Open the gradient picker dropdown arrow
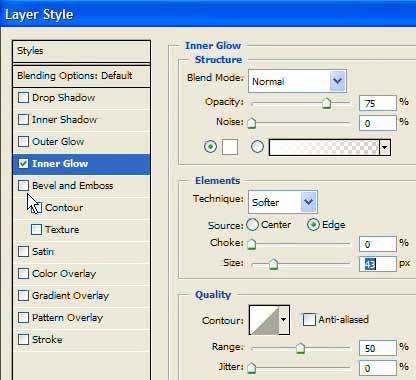 pos(385,147)
